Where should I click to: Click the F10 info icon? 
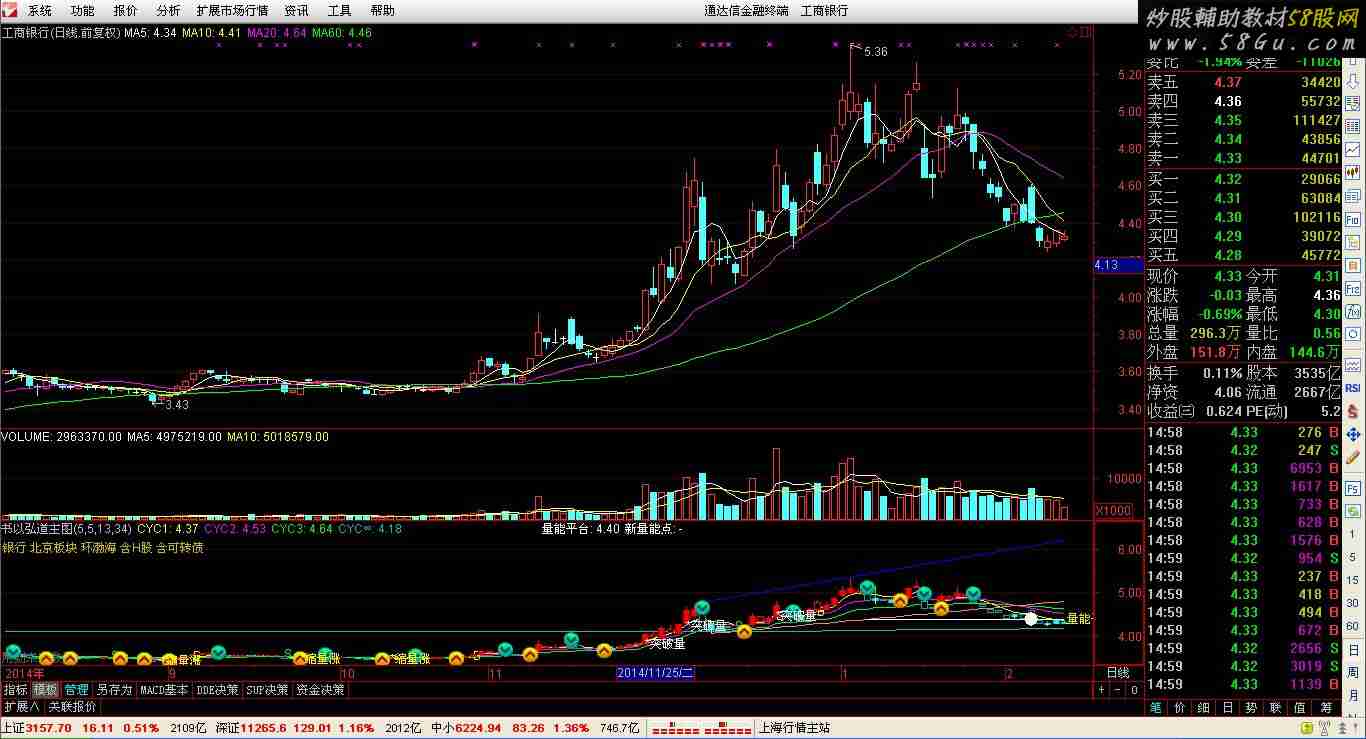1352,219
